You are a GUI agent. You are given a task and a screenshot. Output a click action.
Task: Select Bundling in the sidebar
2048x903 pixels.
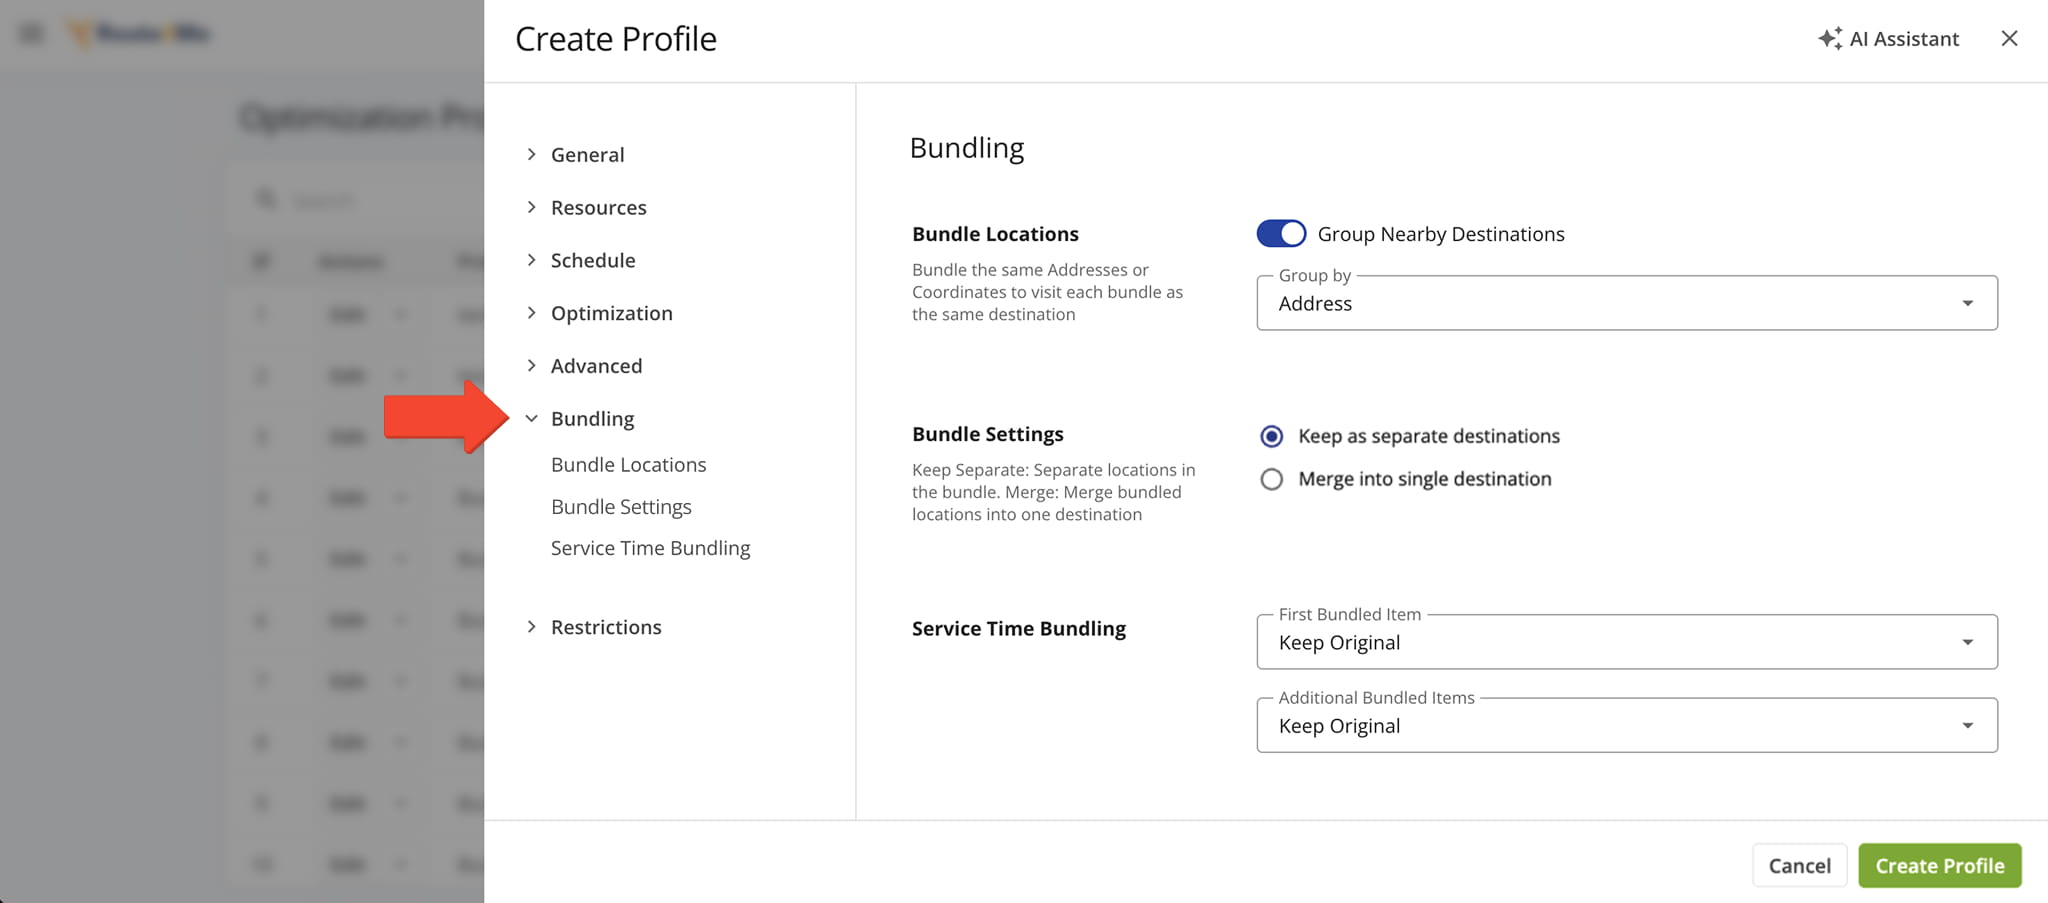(592, 419)
